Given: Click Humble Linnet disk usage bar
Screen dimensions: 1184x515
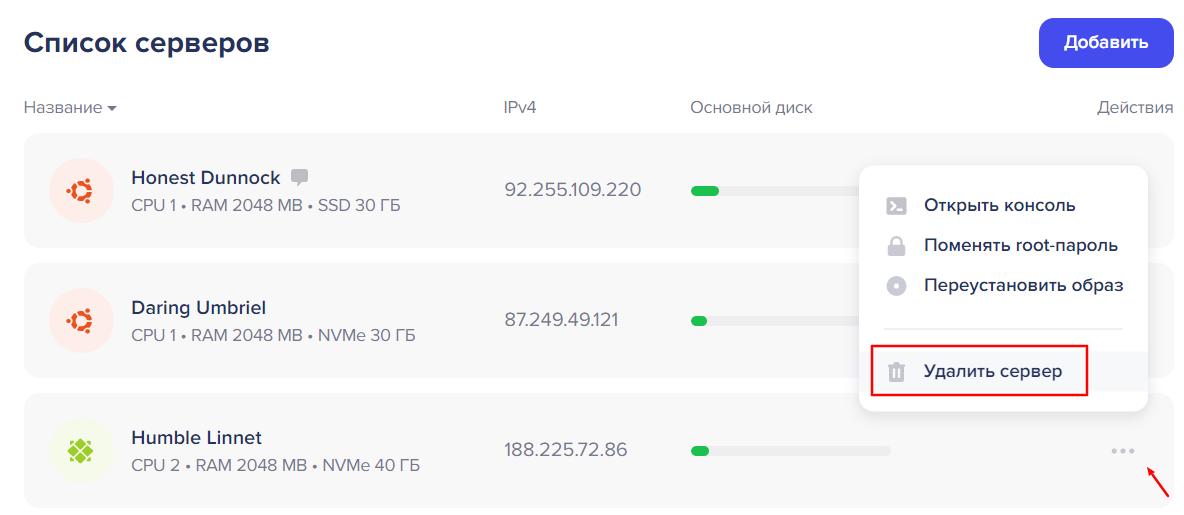Looking at the screenshot, I should click(x=791, y=451).
